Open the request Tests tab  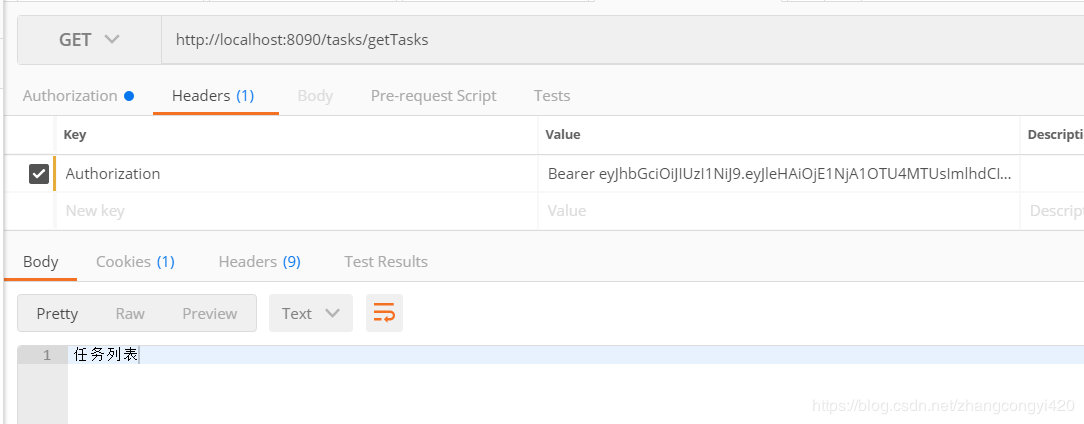click(552, 96)
